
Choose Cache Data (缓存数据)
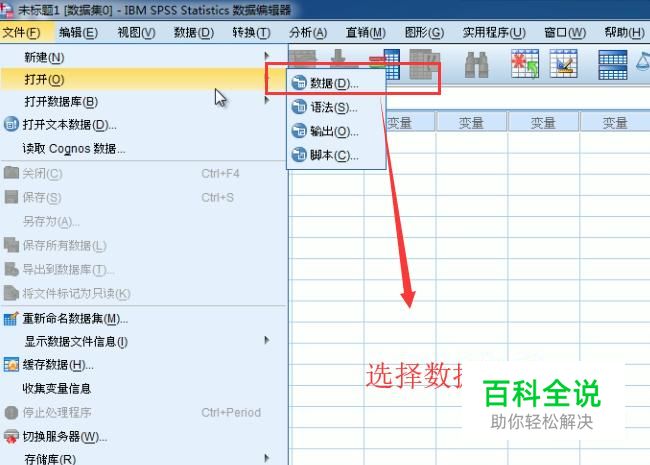(x=143, y=365)
